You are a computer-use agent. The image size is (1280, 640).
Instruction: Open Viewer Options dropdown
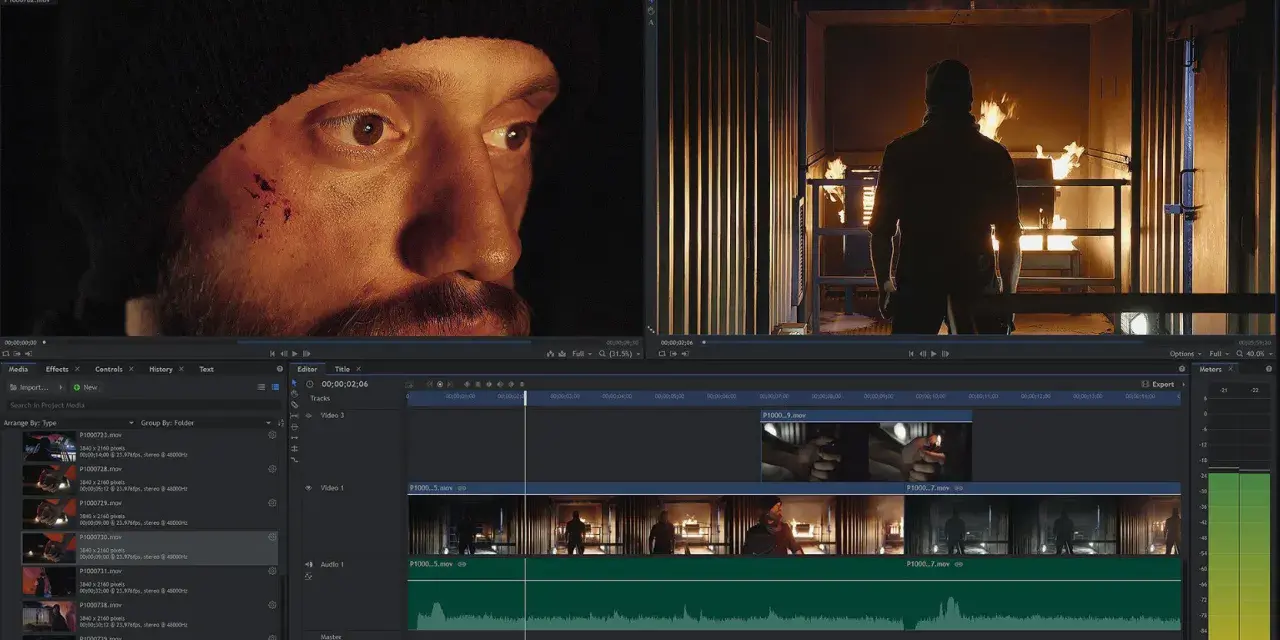click(x=1186, y=354)
